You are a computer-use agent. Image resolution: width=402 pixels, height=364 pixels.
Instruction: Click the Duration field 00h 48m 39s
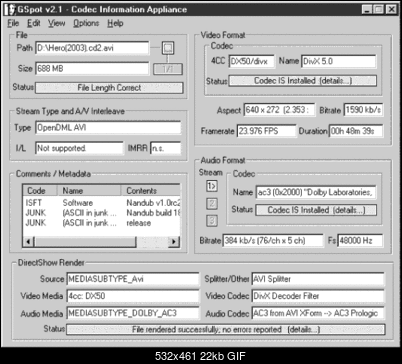click(356, 131)
